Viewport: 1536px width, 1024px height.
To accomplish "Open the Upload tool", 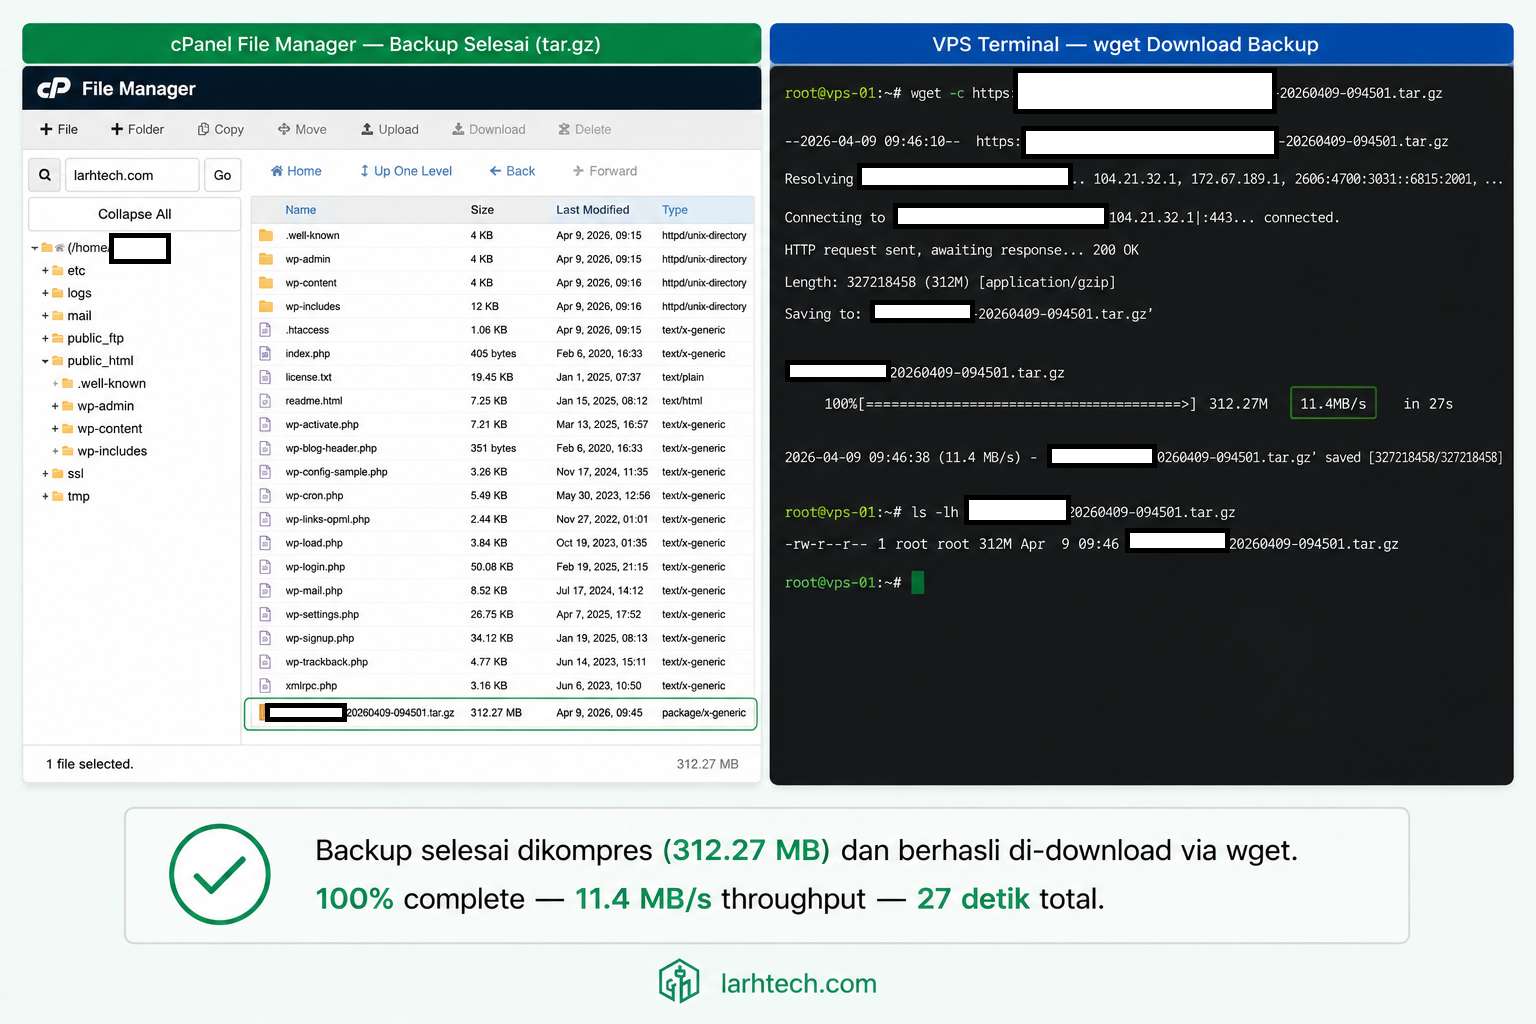I will [390, 129].
